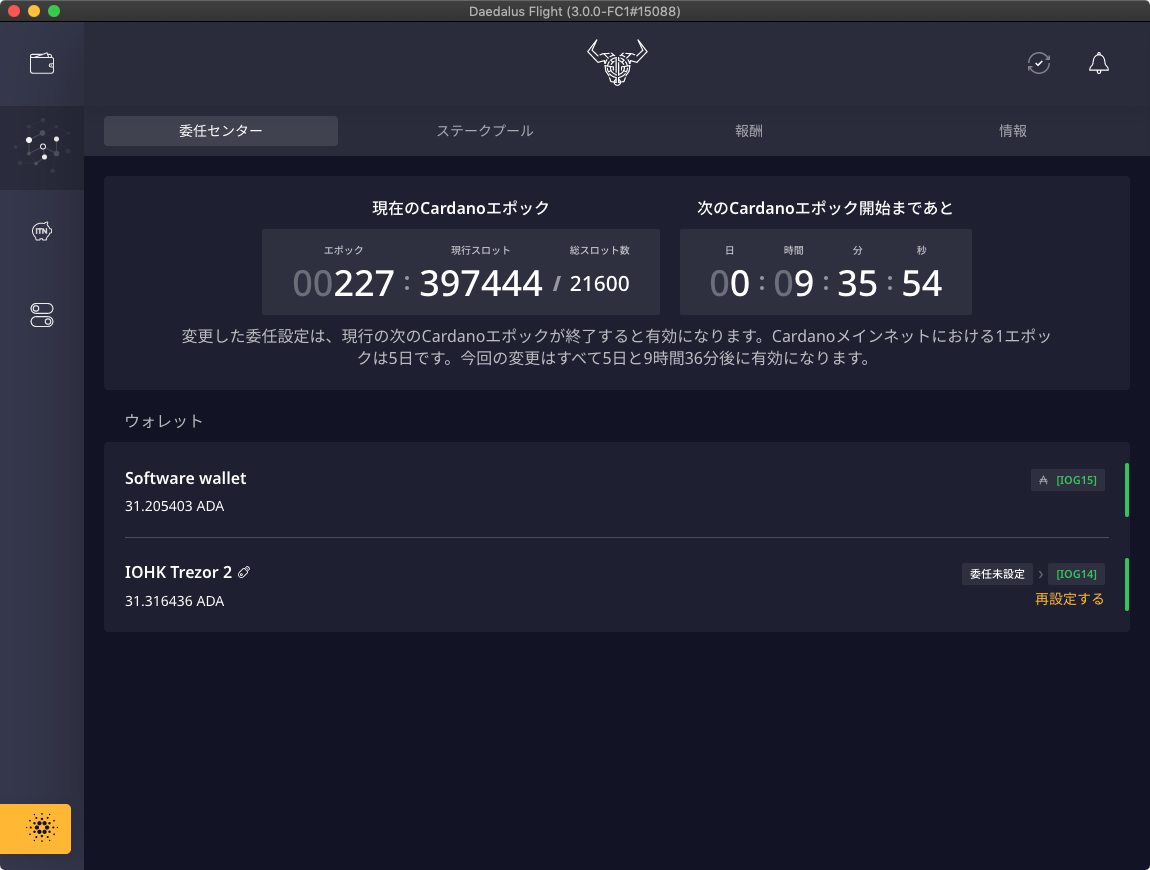The width and height of the screenshot is (1150, 870).
Task: Click the 31.316436 ADA balance
Action: coord(175,601)
